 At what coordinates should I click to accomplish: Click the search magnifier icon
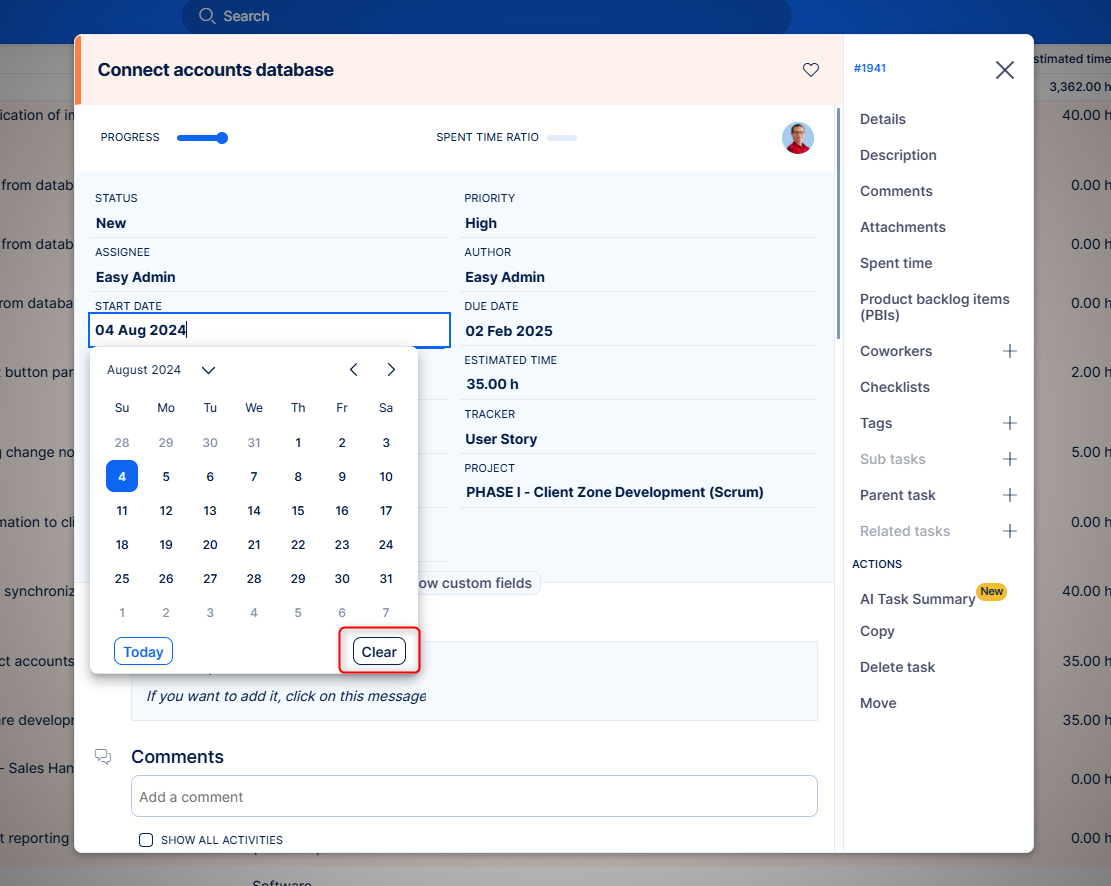207,16
